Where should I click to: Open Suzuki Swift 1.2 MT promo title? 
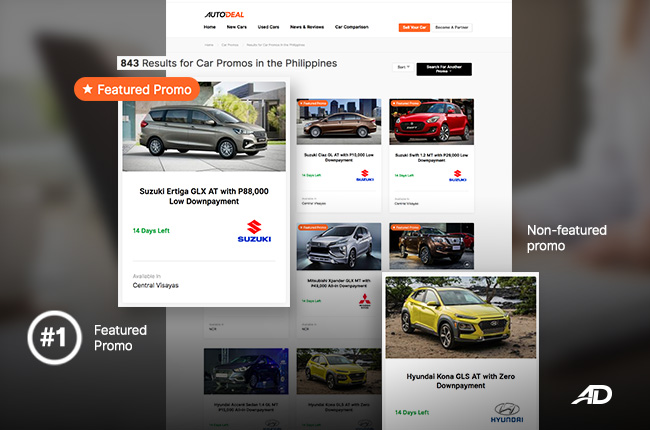(432, 157)
